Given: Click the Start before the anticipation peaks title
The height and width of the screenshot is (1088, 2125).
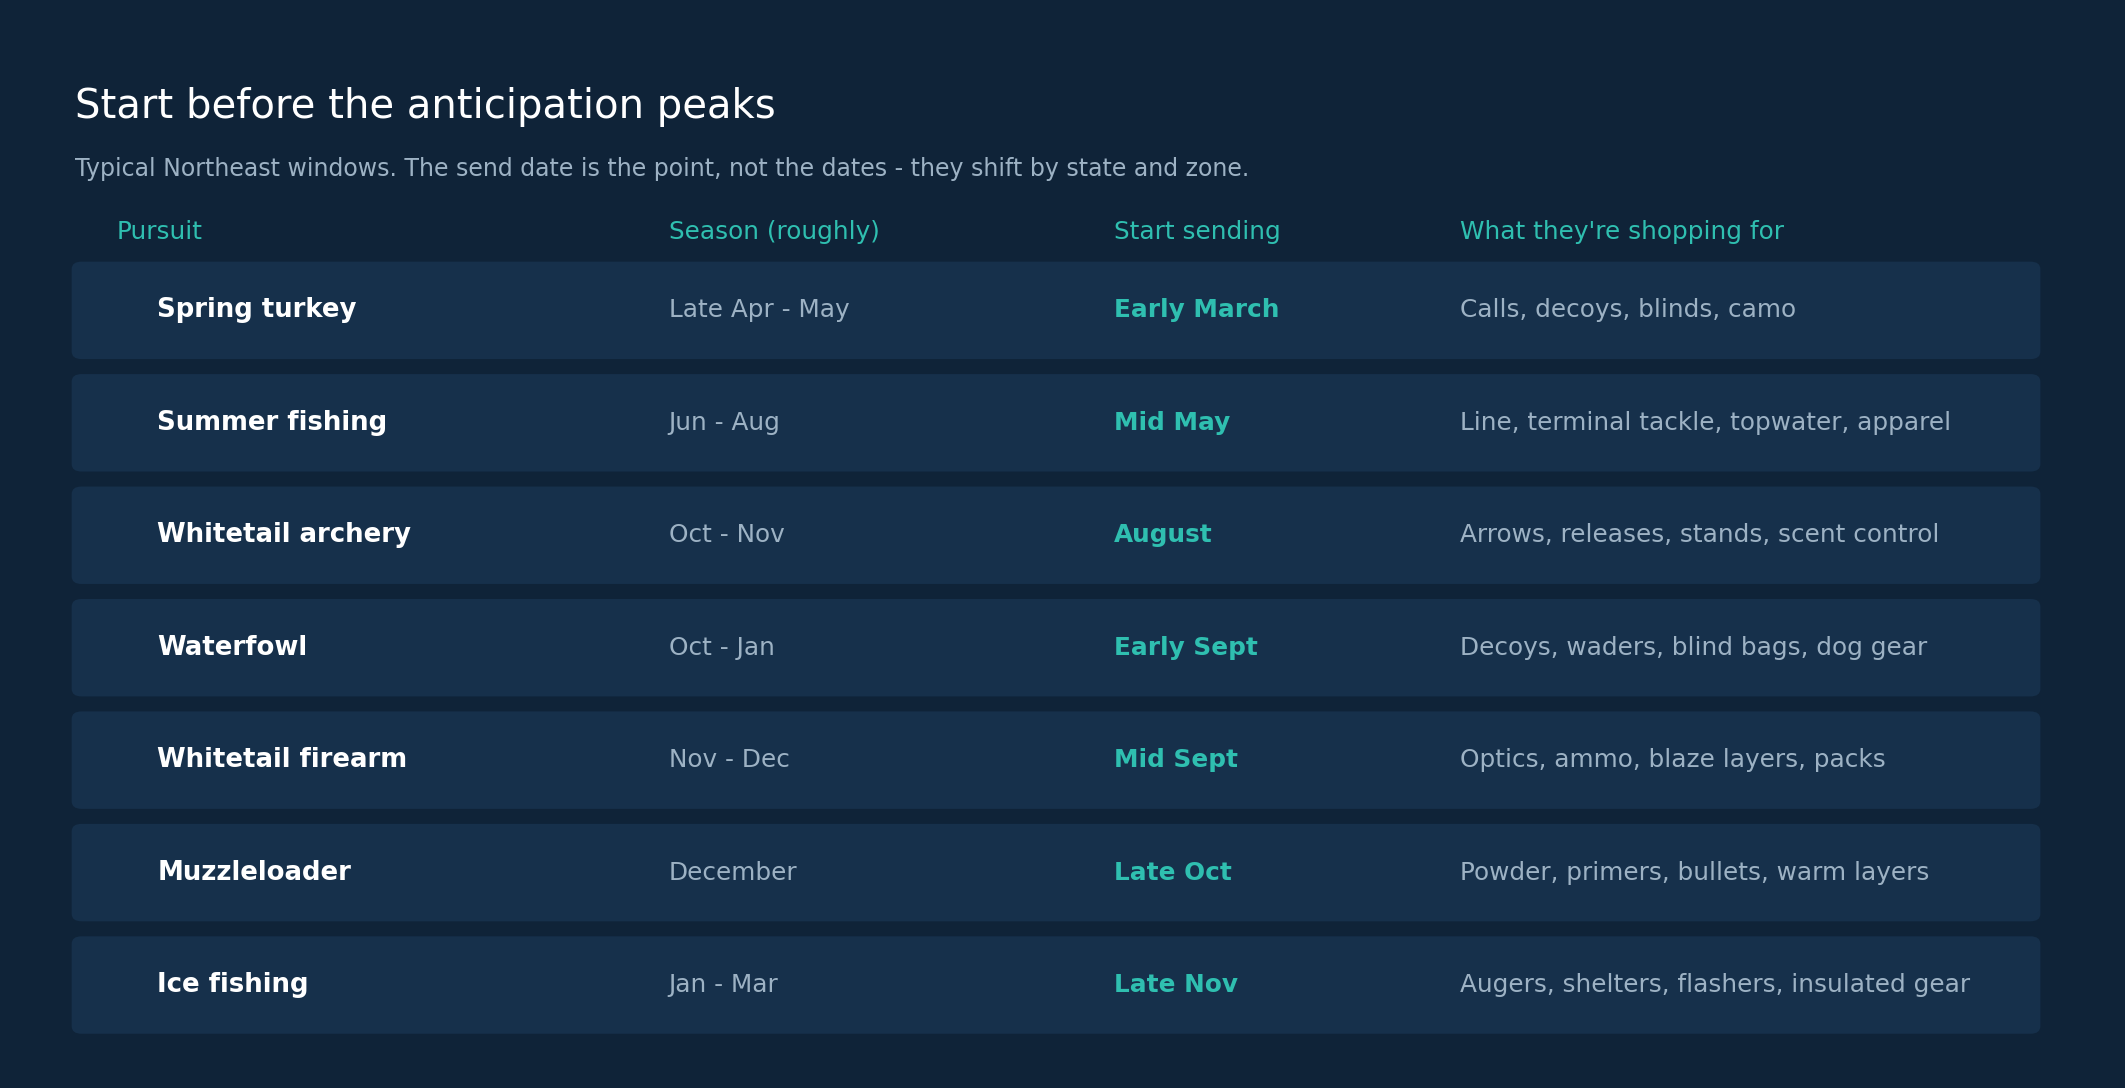Looking at the screenshot, I should [425, 106].
